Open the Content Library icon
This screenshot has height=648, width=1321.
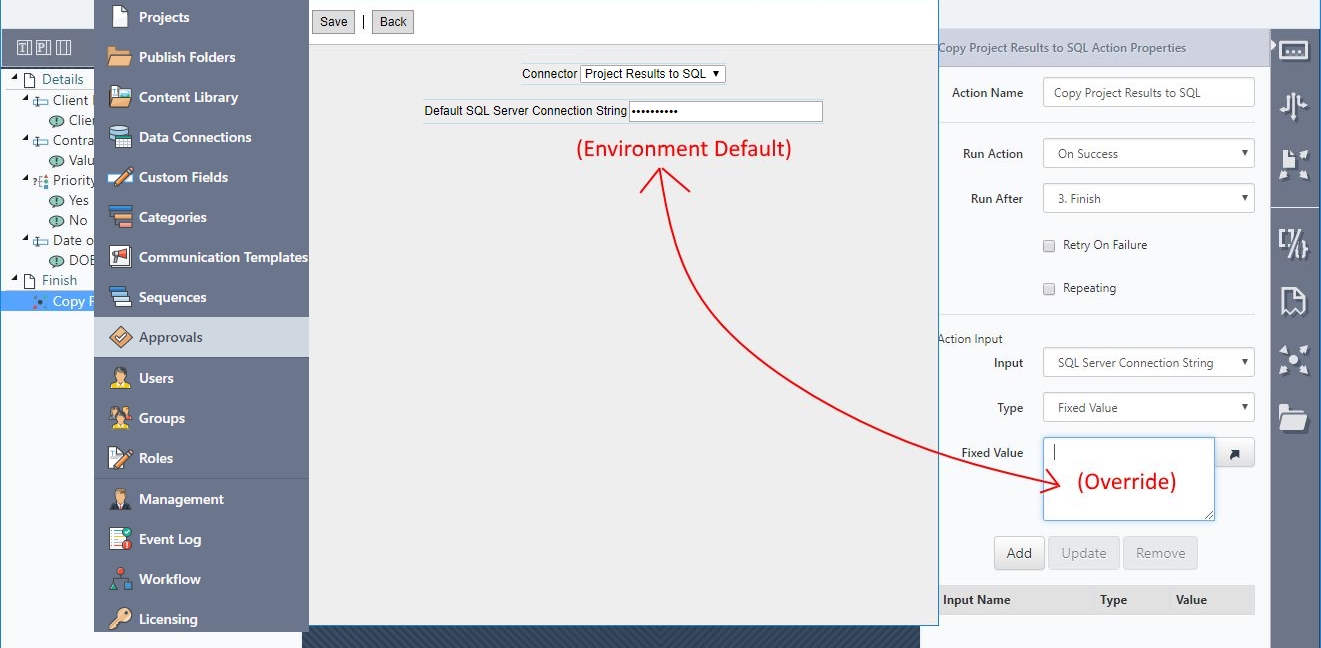coord(120,97)
